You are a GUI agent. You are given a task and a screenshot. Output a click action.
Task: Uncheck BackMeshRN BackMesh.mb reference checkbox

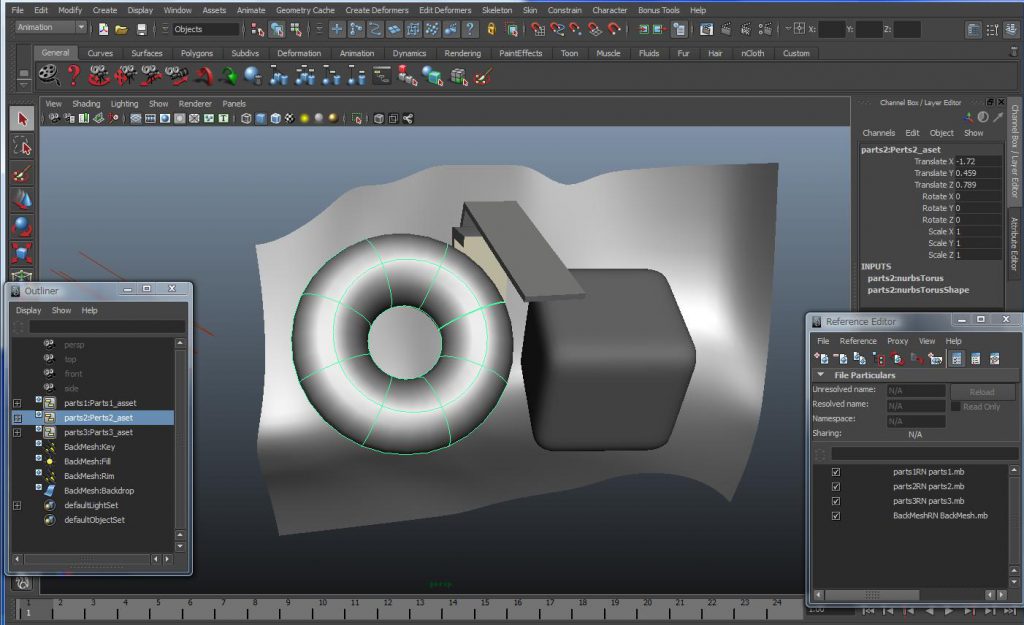(x=836, y=516)
